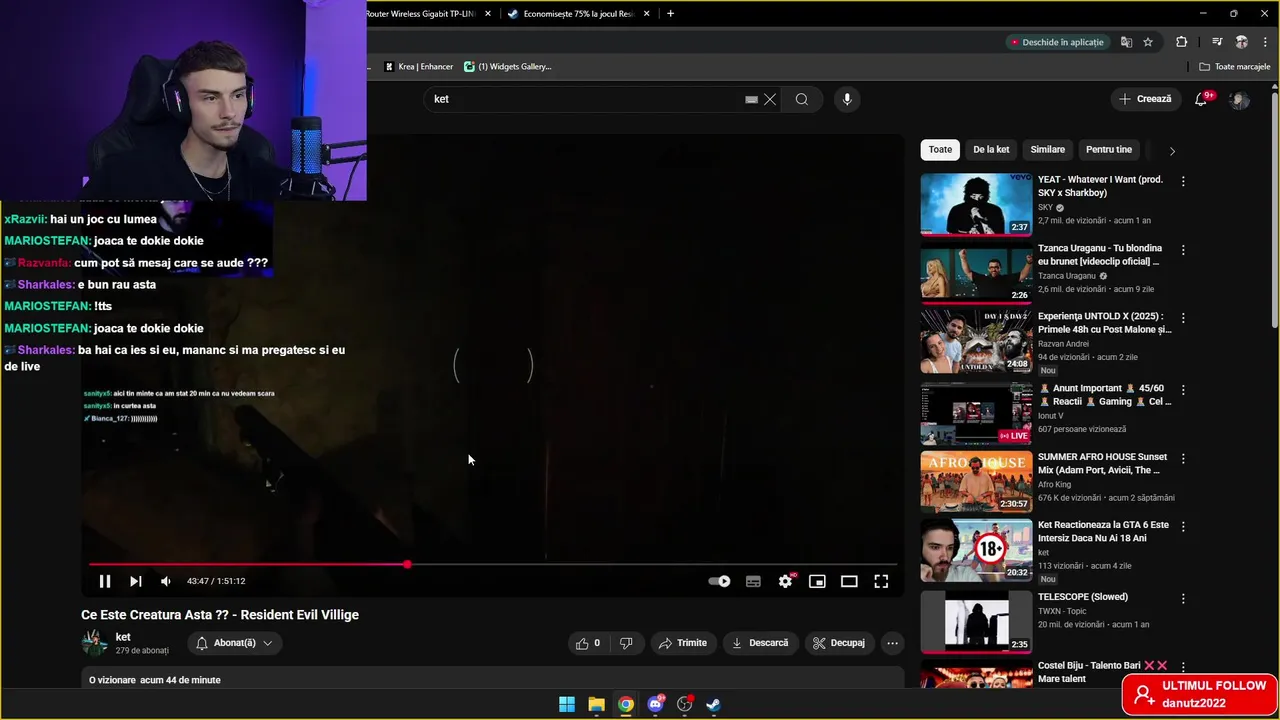The width and height of the screenshot is (1280, 720).
Task: Dislike the video with thumbs down
Action: point(626,643)
